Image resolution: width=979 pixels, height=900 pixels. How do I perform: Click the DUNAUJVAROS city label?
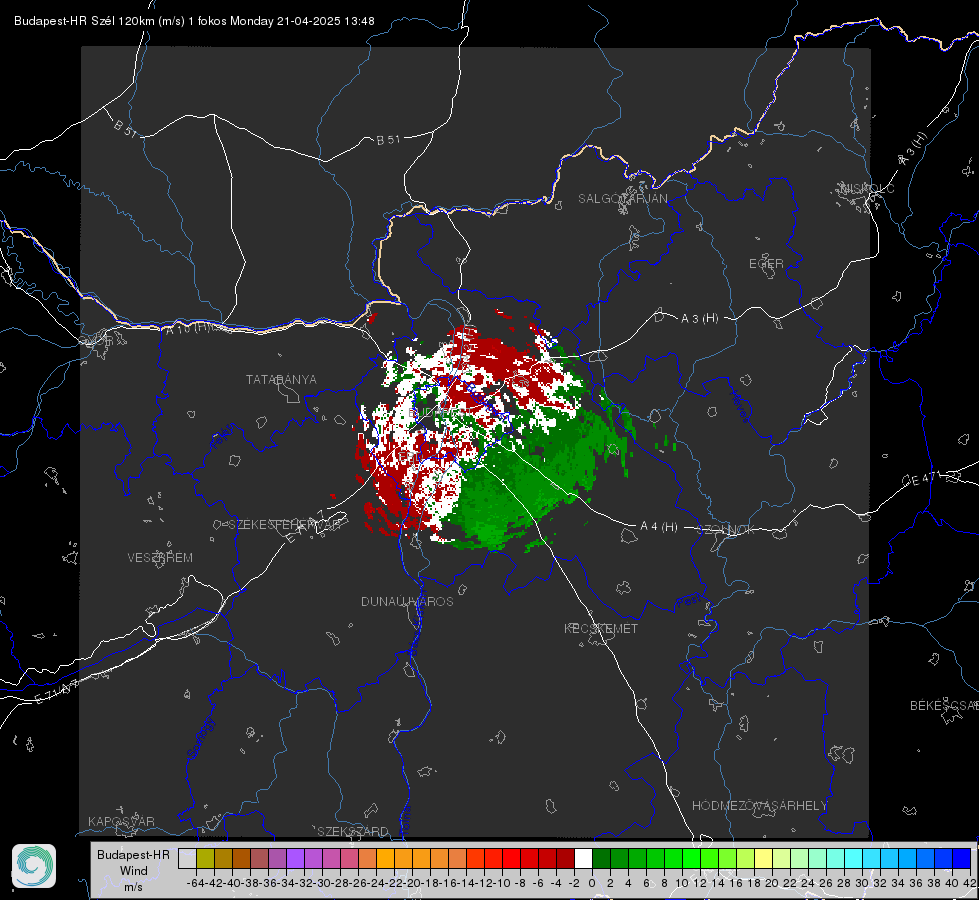pos(407,601)
